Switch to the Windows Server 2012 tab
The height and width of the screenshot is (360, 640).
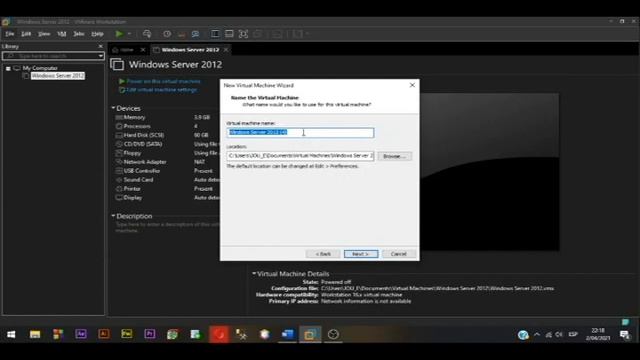(x=190, y=50)
